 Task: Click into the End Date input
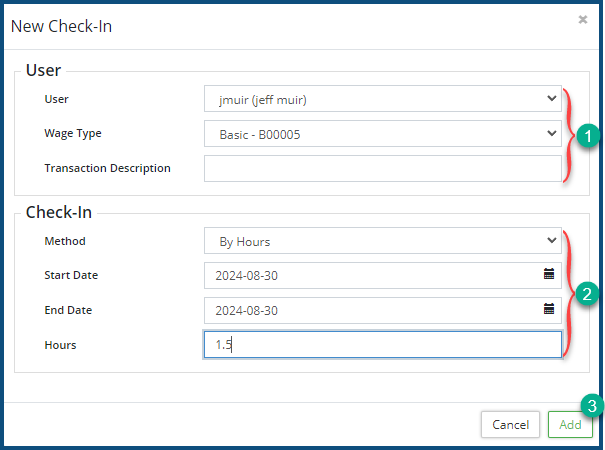pyautogui.click(x=370, y=310)
